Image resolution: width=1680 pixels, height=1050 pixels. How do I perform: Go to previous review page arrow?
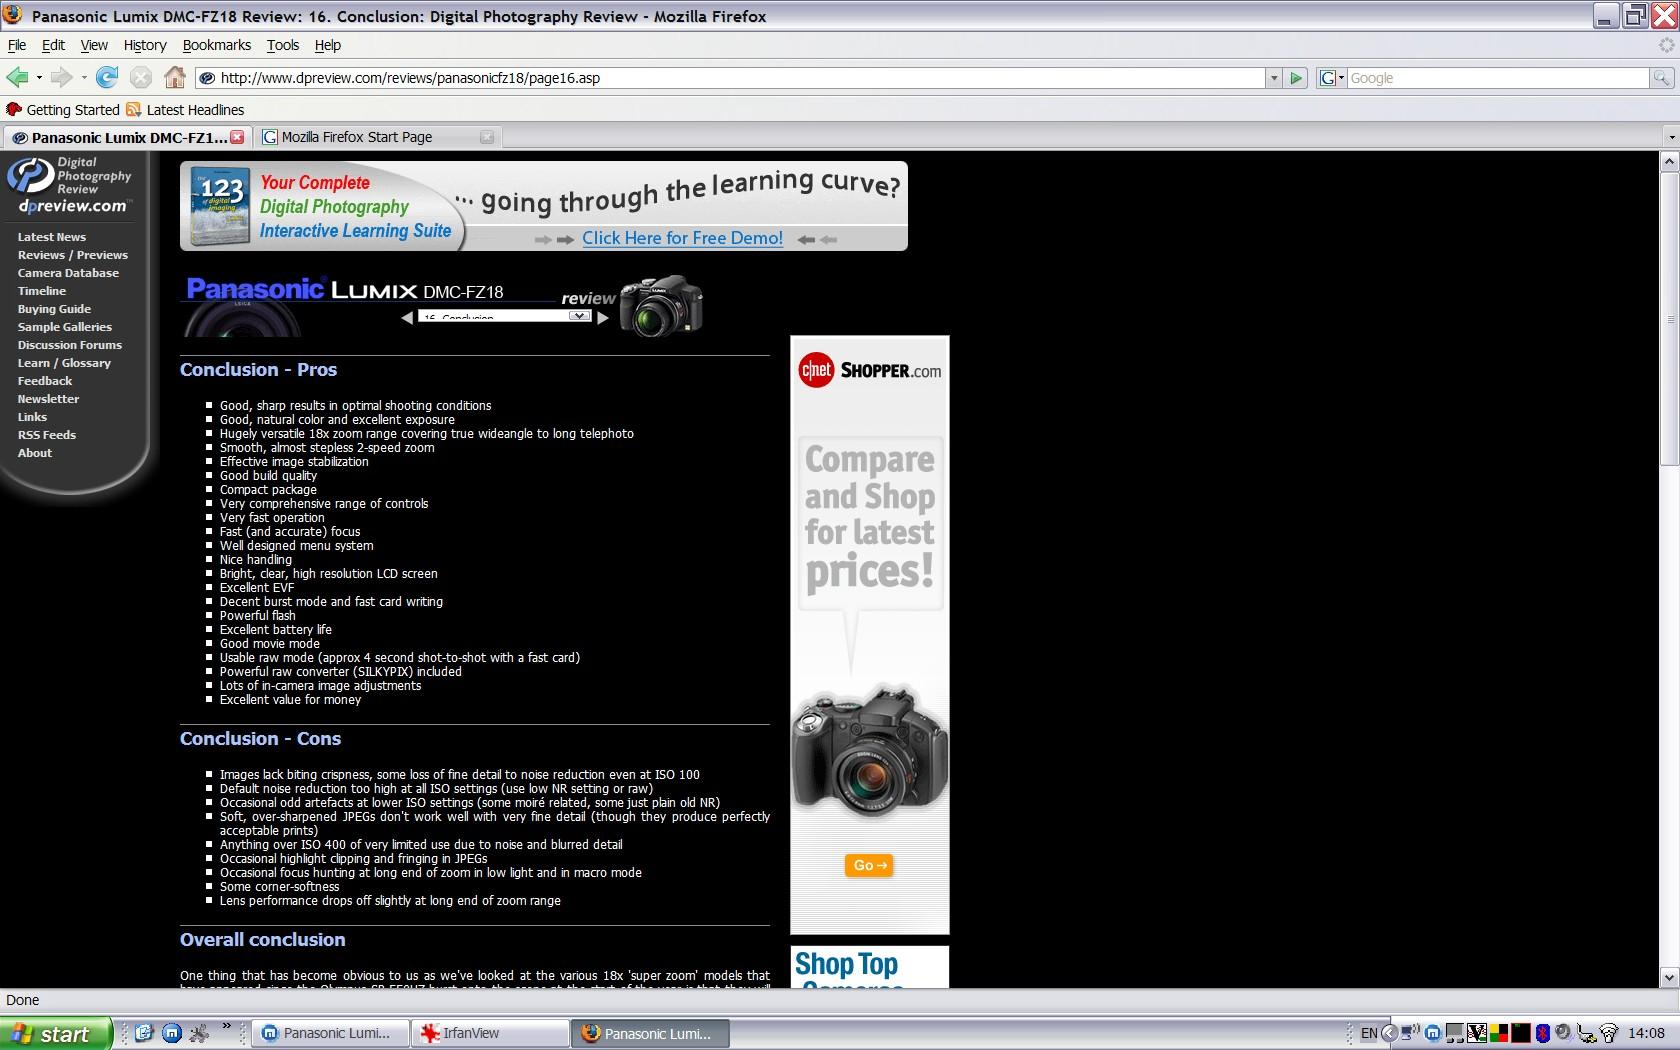(x=407, y=318)
